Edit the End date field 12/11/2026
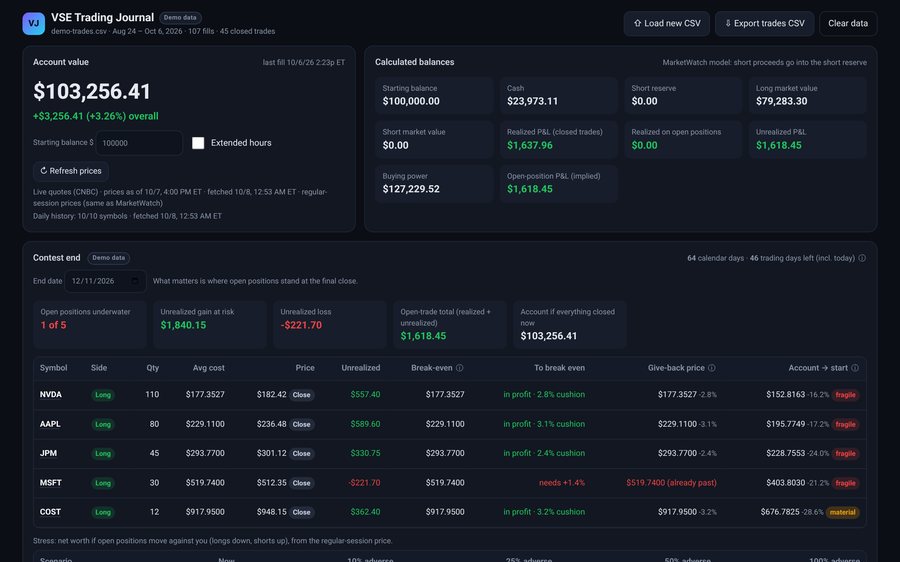The height and width of the screenshot is (562, 900). [105, 281]
